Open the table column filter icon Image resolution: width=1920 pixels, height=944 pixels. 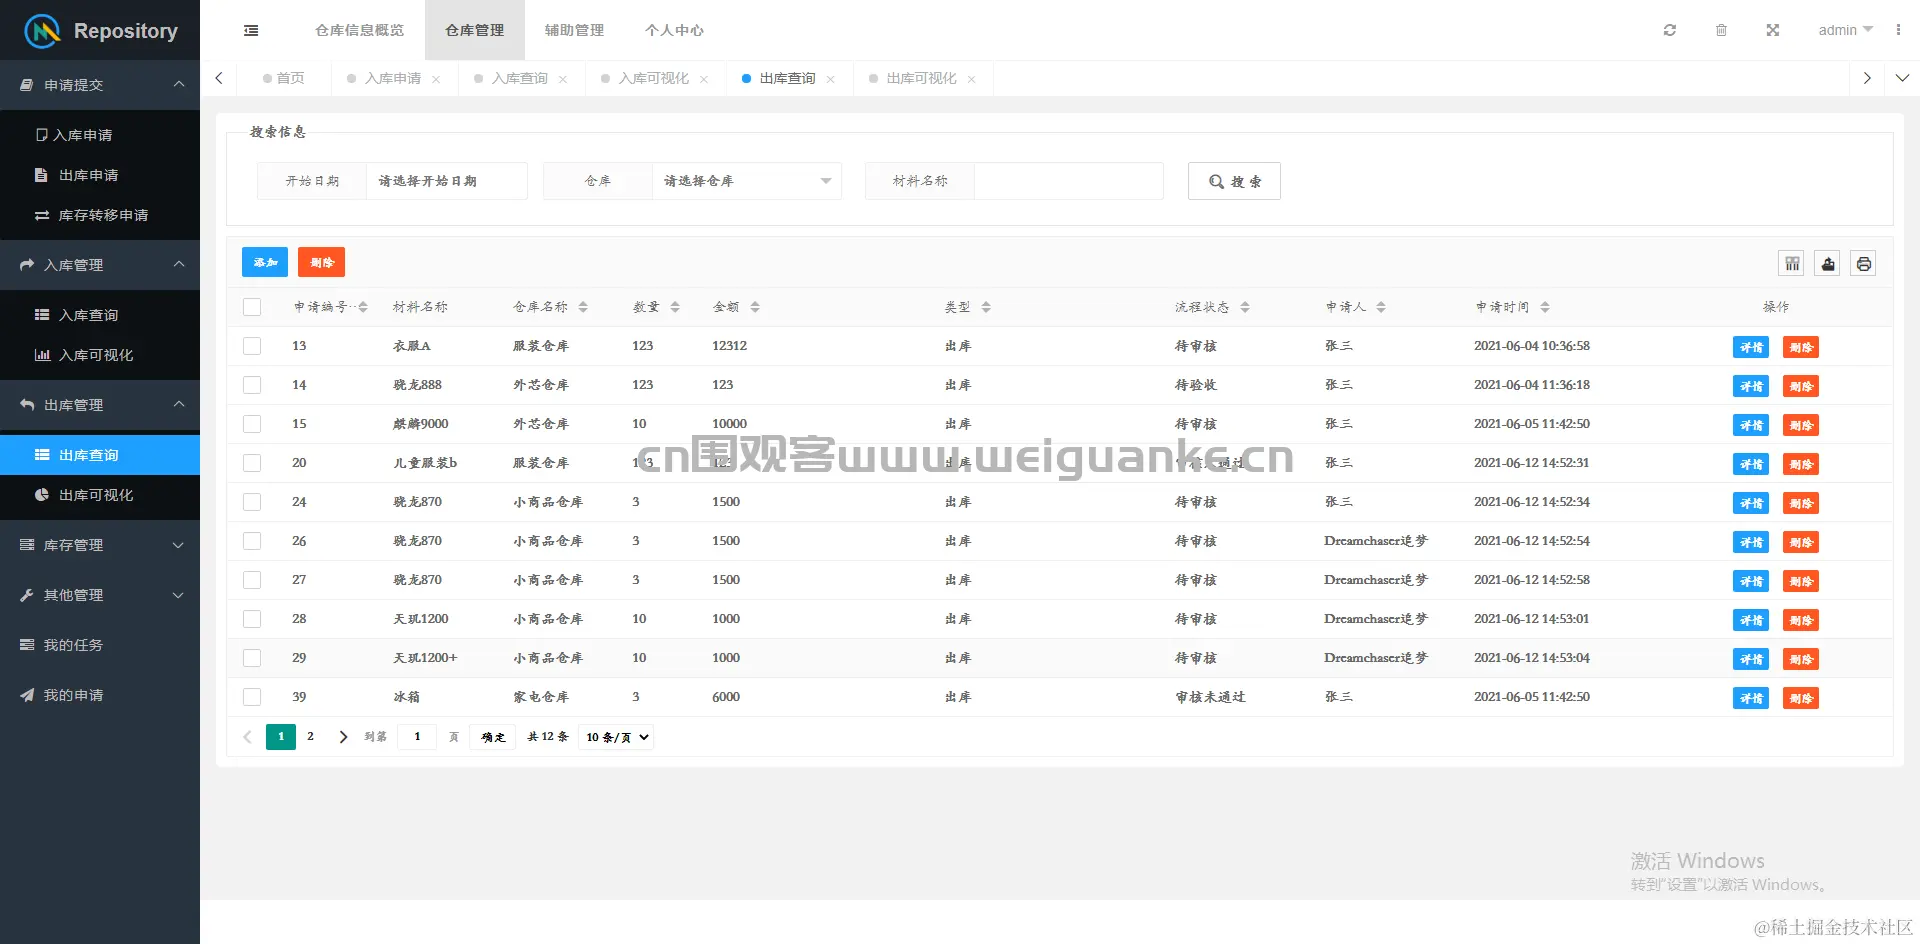click(1792, 264)
